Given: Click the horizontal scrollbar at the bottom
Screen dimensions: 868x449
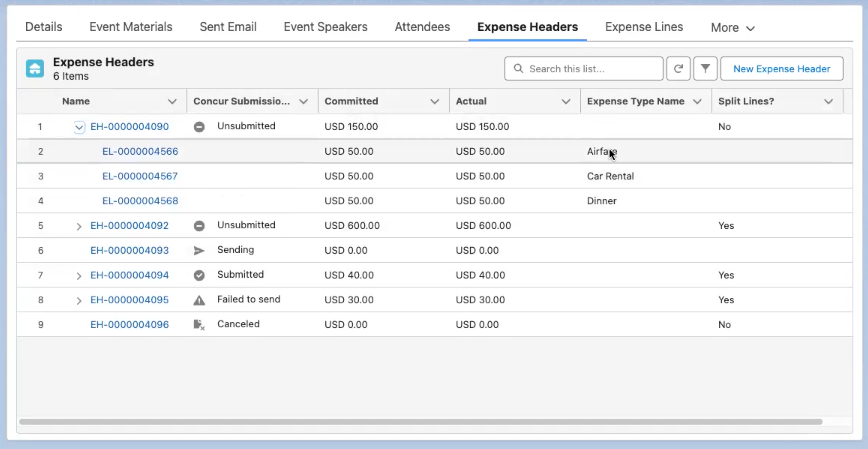Looking at the screenshot, I should (x=420, y=422).
